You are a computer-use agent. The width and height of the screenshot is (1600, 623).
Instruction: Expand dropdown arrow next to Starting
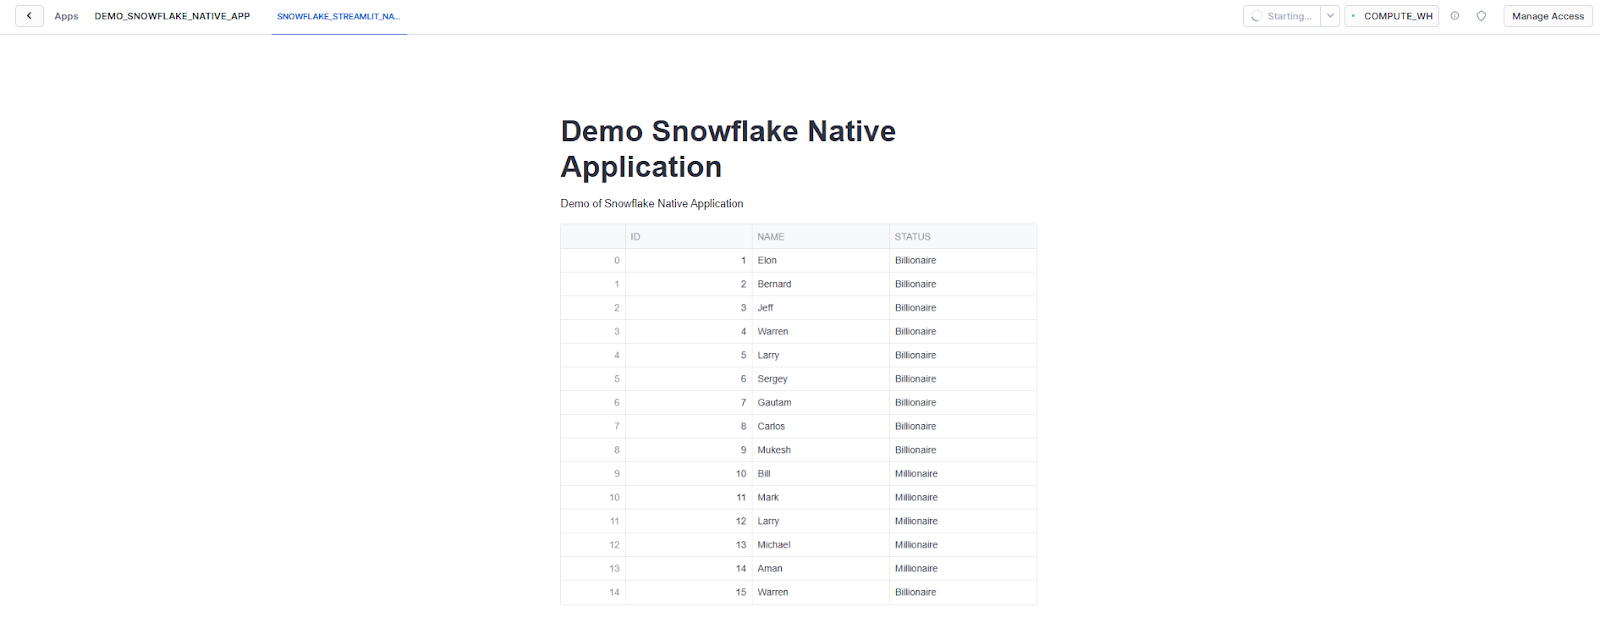pos(1330,16)
